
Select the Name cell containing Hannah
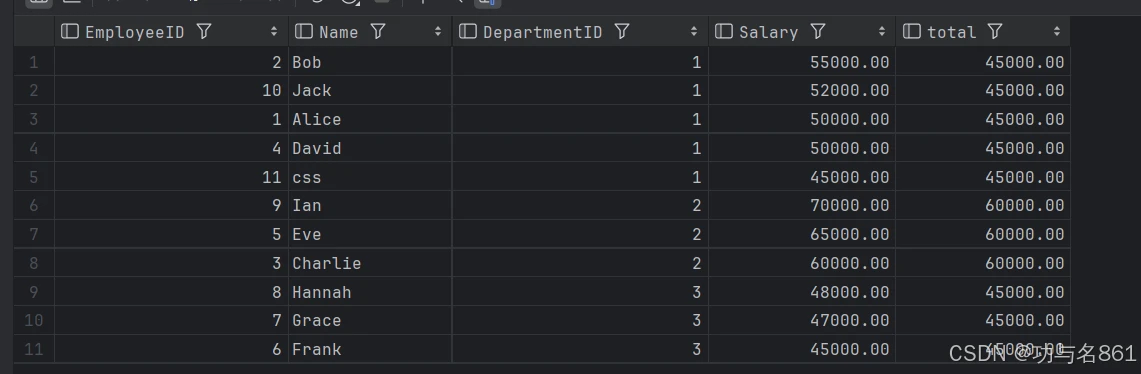click(x=370, y=292)
